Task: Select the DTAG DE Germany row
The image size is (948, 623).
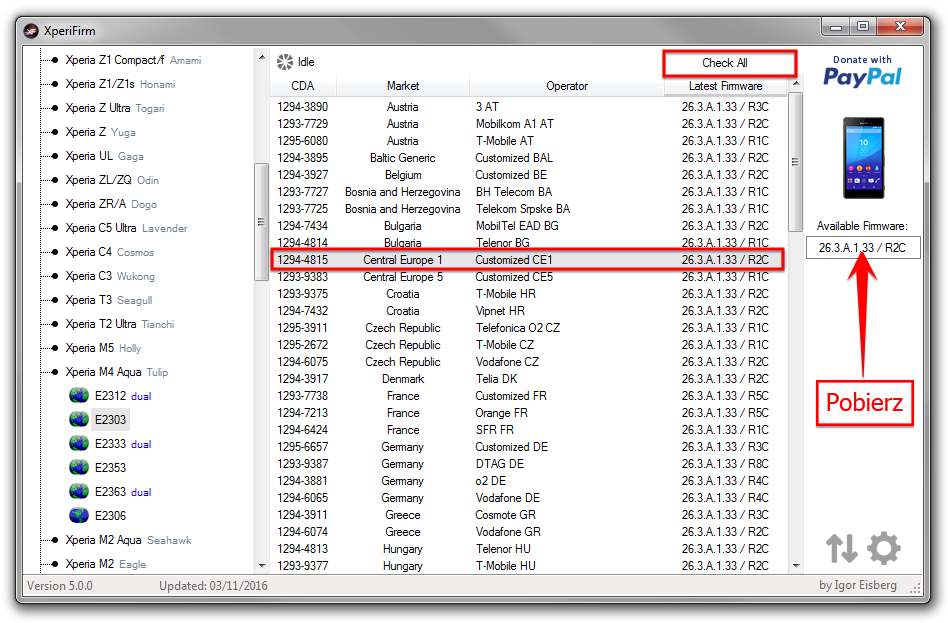Action: (x=528, y=463)
